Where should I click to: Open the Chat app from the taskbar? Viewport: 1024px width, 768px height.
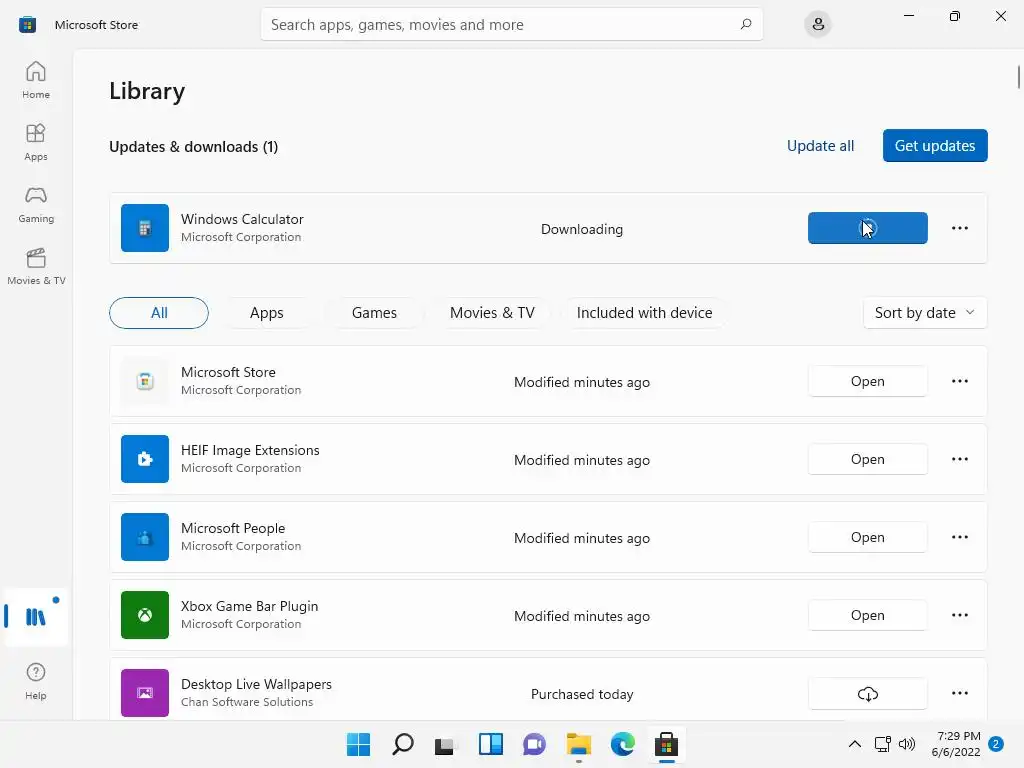click(x=534, y=744)
